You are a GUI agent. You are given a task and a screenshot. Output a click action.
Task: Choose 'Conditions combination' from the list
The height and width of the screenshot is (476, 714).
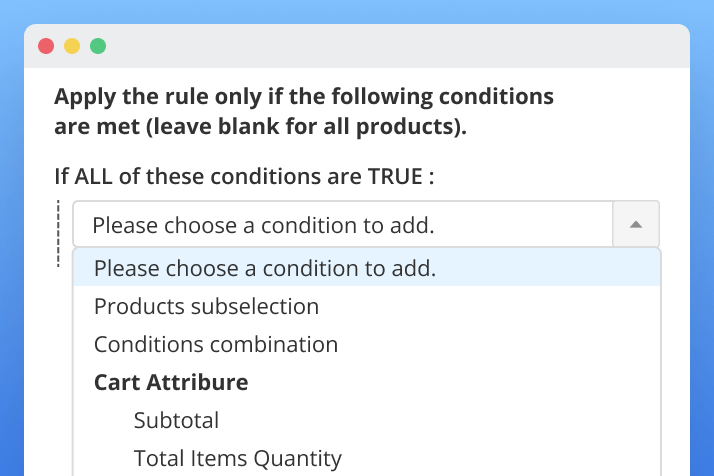pyautogui.click(x=216, y=344)
